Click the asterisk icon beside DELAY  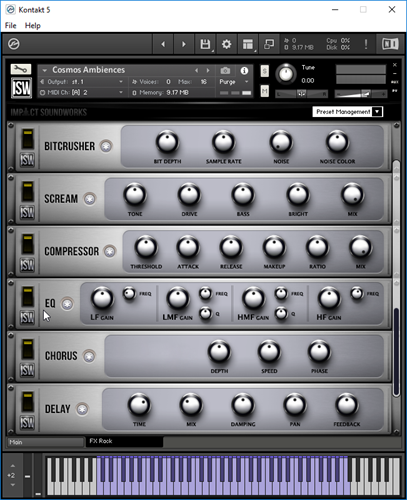coord(82,409)
